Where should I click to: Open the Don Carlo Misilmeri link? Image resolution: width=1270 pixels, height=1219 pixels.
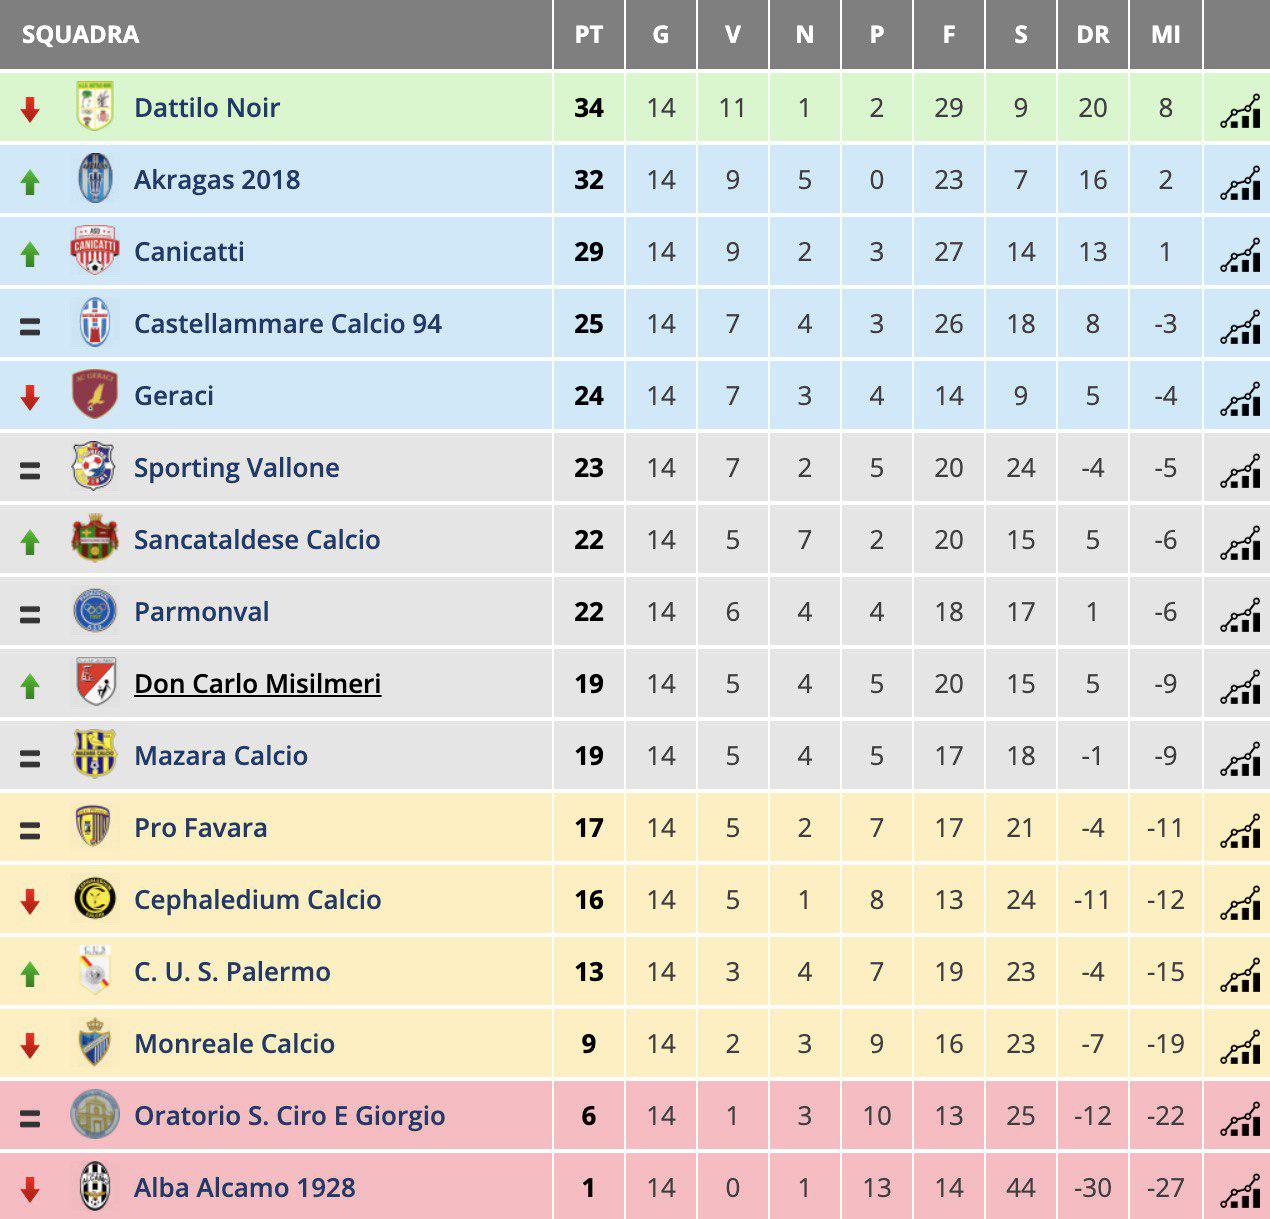click(x=257, y=683)
